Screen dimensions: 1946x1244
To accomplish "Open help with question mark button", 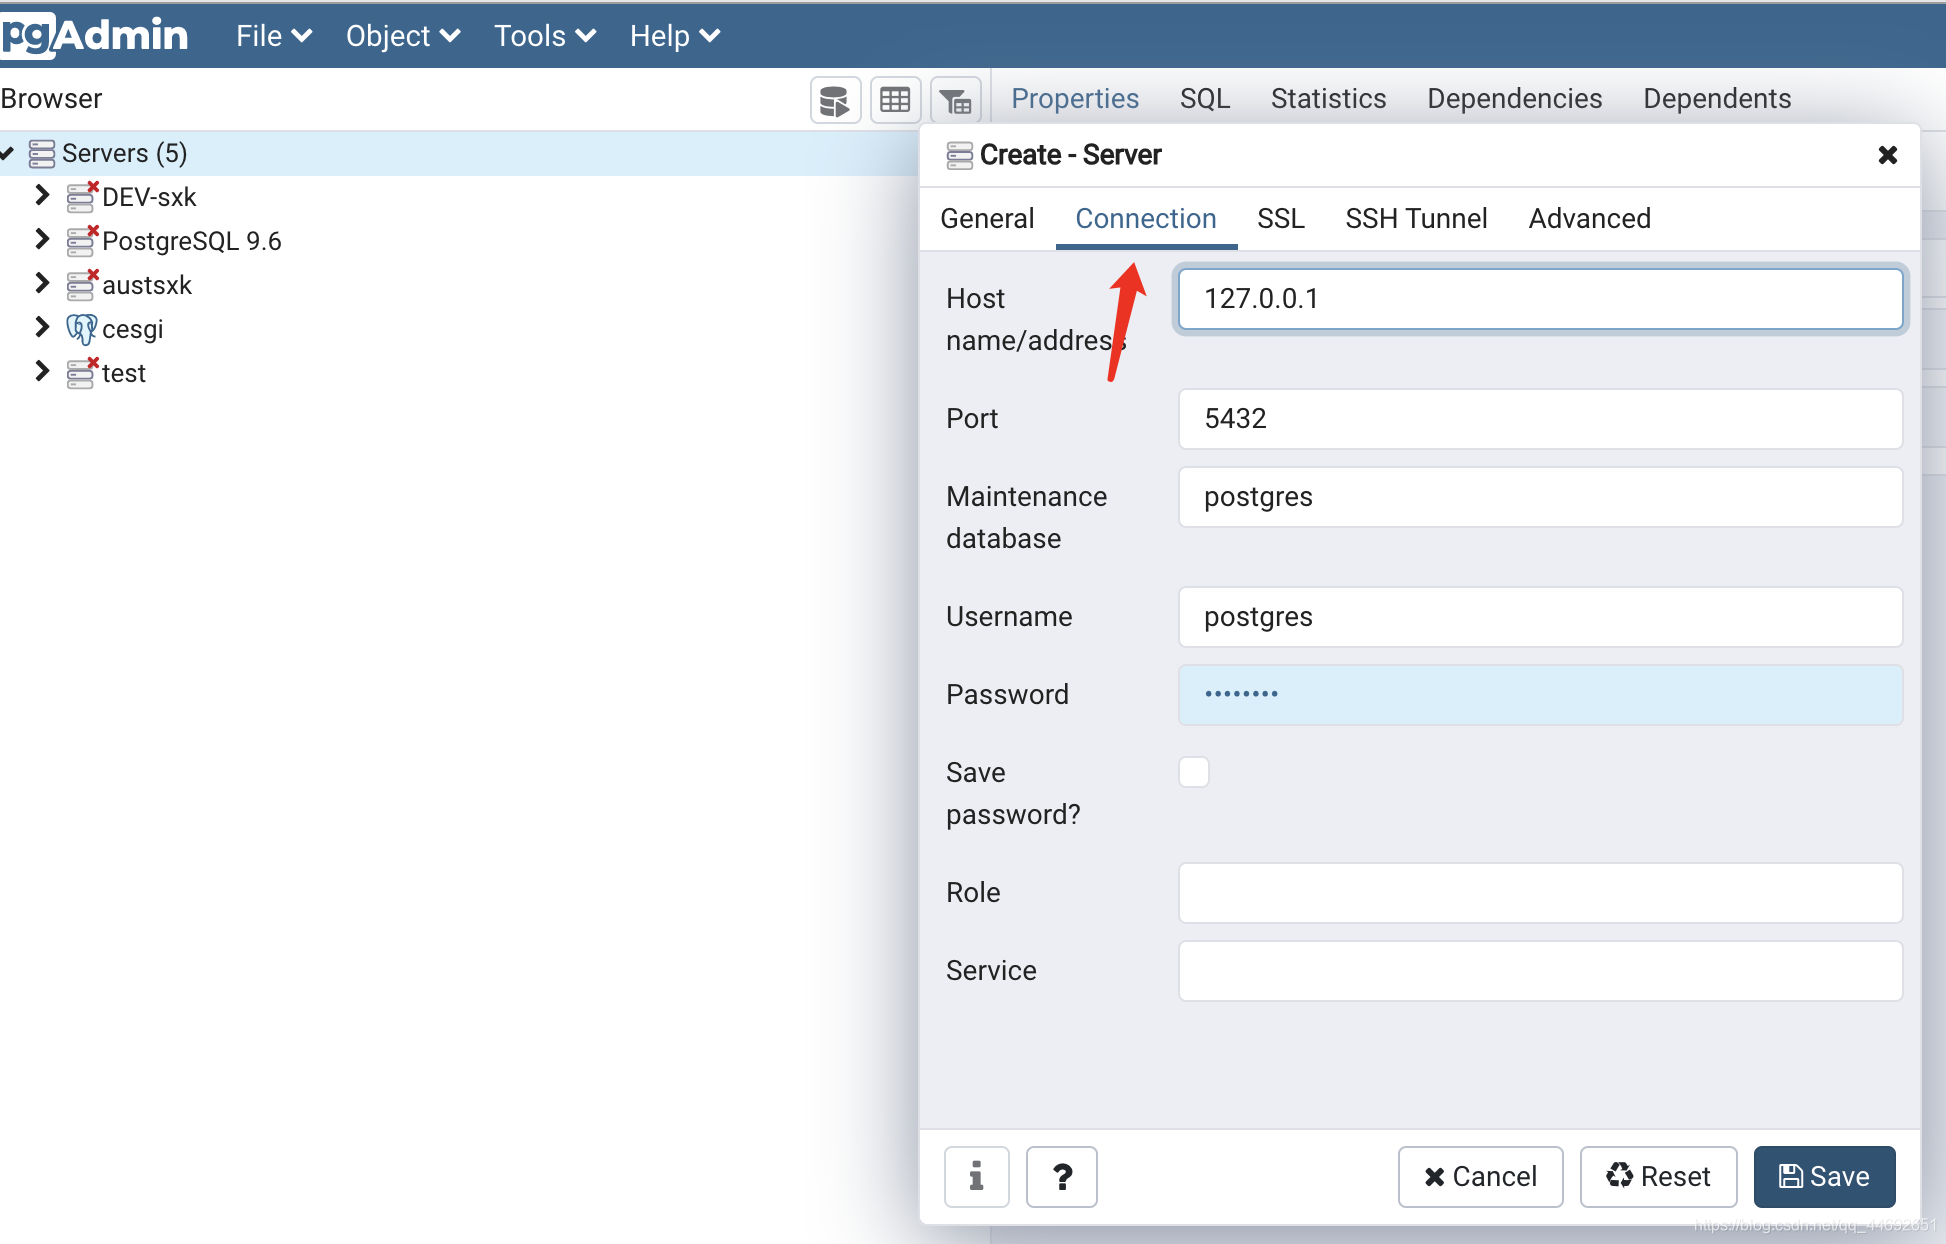I will coord(1061,1176).
